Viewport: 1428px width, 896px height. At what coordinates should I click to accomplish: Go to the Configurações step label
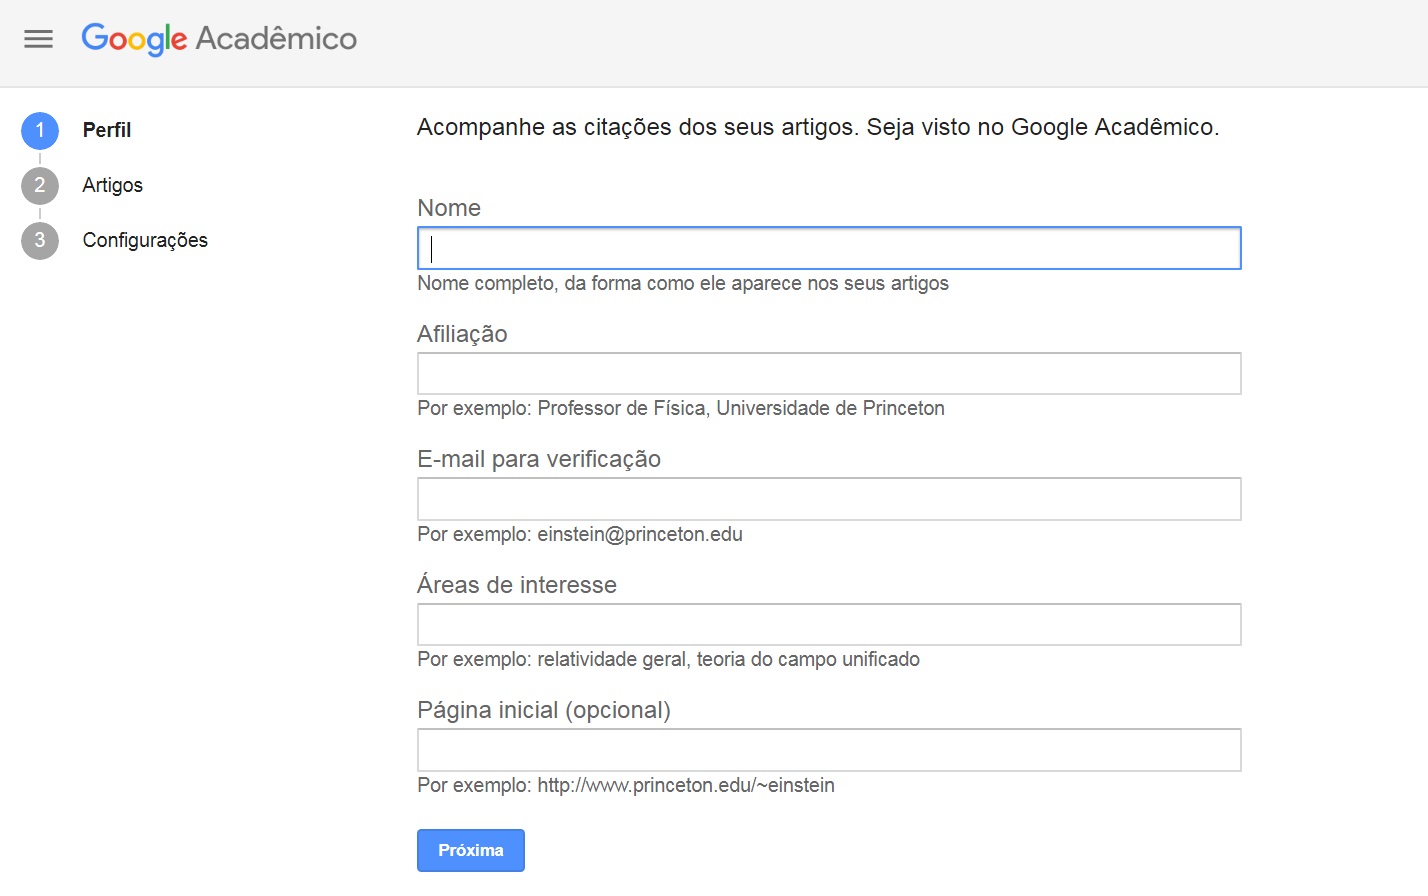pos(145,240)
